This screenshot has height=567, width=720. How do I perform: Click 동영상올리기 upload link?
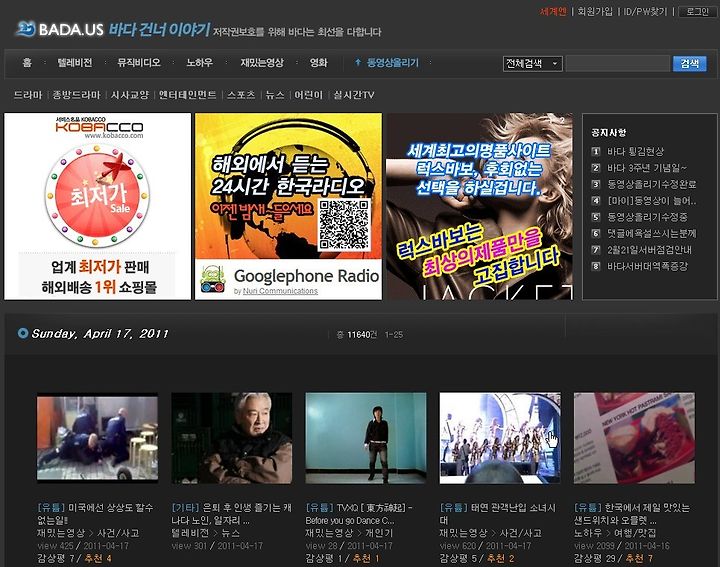393,62
